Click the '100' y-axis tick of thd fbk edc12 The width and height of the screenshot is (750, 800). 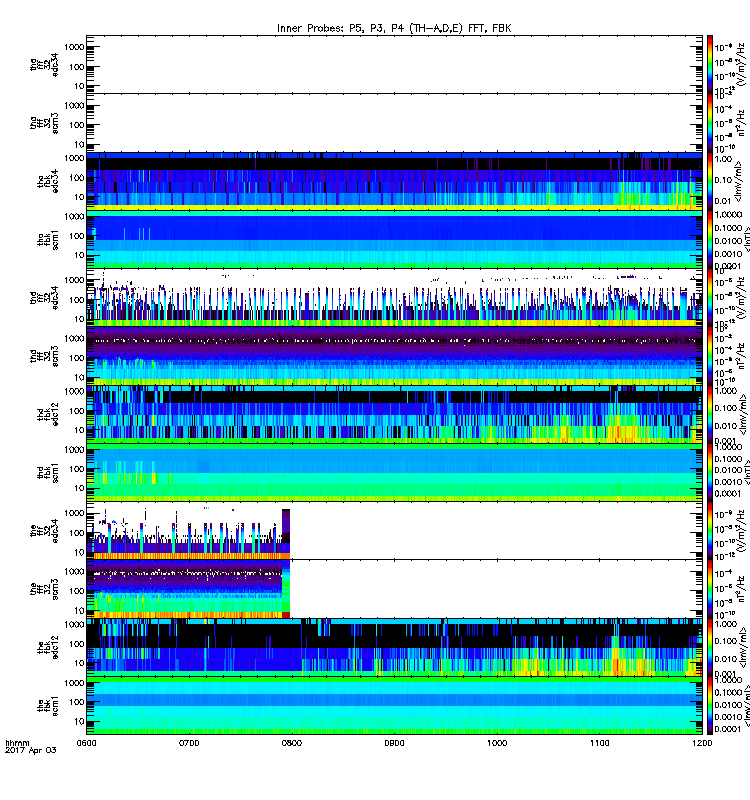[x=77, y=411]
